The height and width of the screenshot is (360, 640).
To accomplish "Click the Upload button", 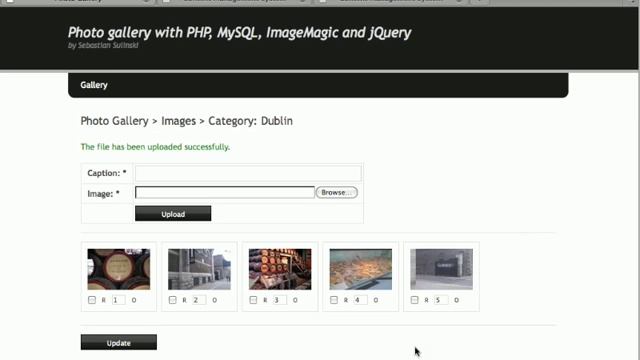I will coord(173,214).
